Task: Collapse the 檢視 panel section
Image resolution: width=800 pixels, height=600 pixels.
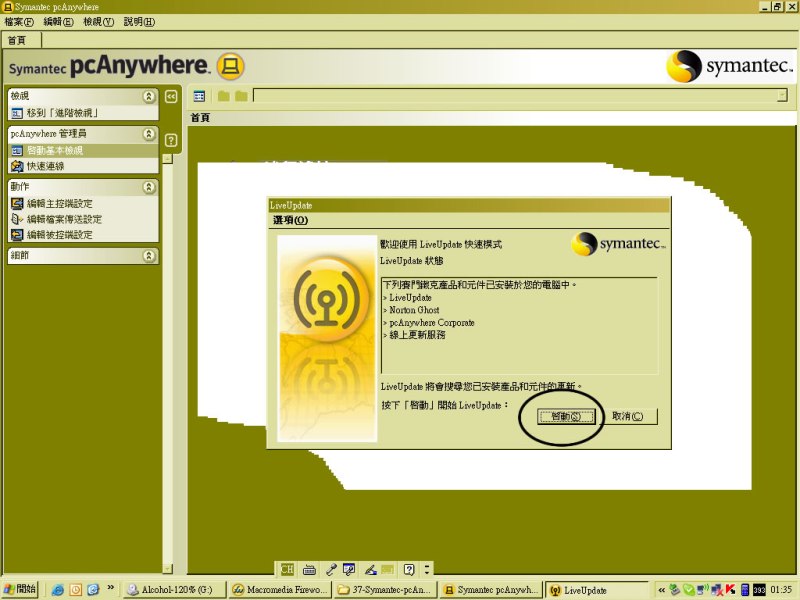Action: [x=148, y=96]
